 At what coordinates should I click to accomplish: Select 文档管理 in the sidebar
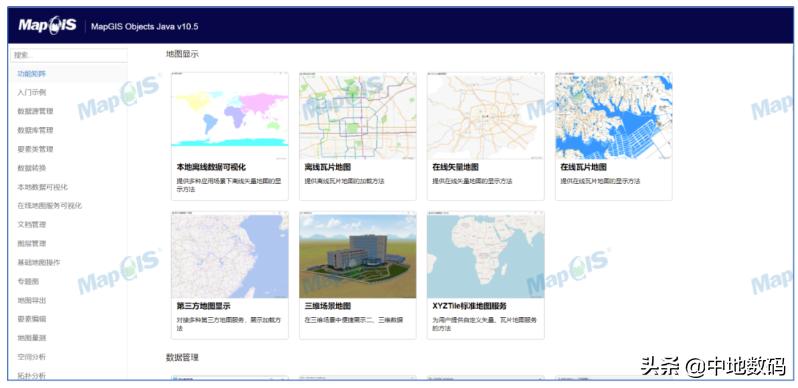(x=32, y=225)
